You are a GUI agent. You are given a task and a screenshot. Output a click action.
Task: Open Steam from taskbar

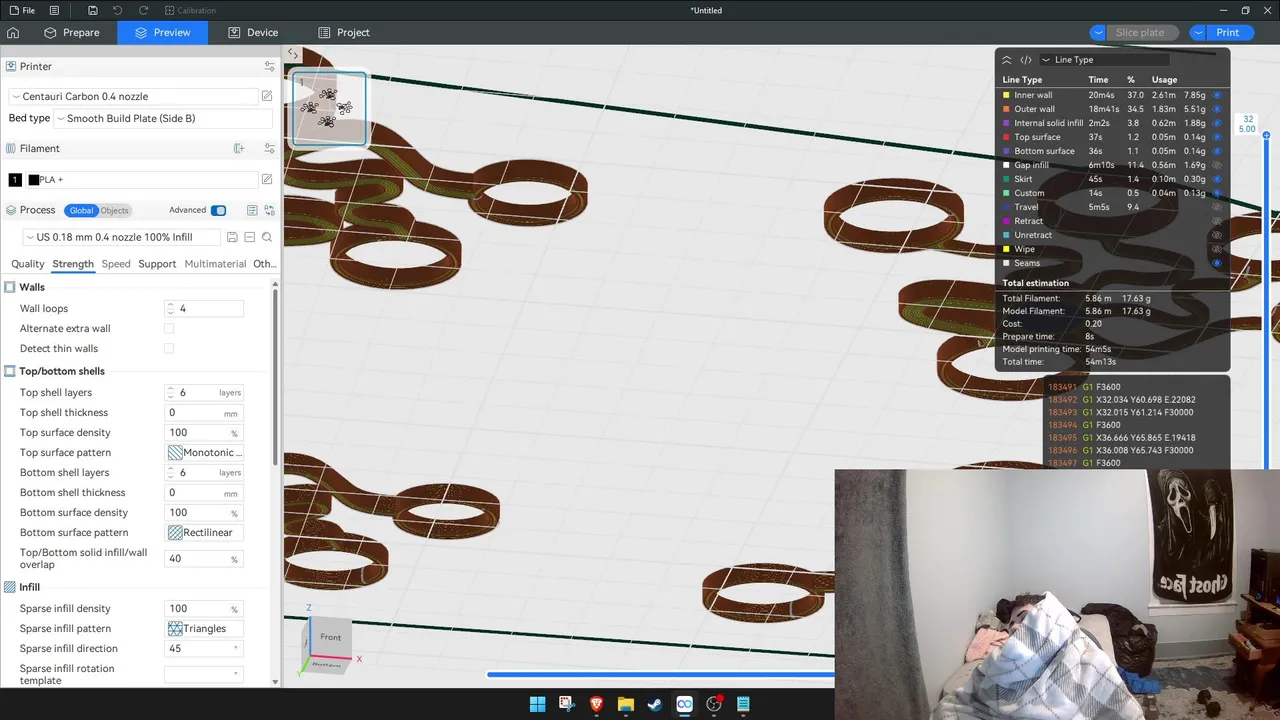tap(655, 704)
